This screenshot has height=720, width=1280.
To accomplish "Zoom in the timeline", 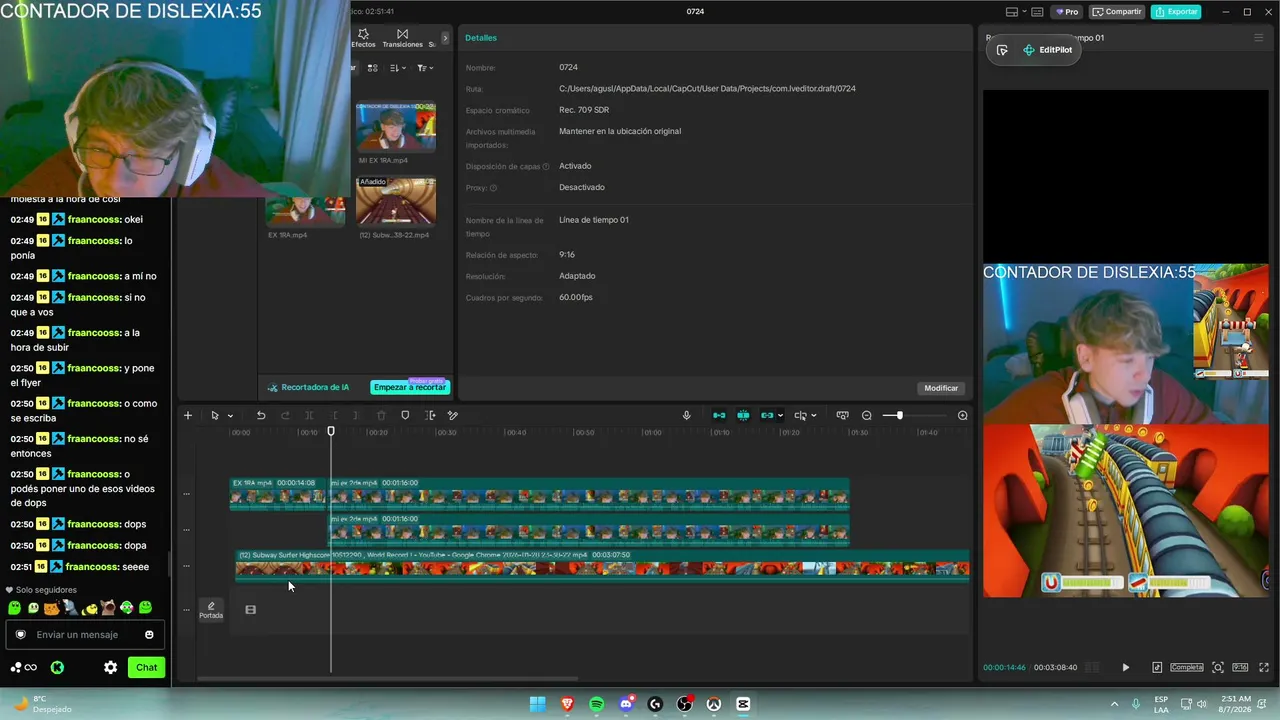I will tap(962, 415).
